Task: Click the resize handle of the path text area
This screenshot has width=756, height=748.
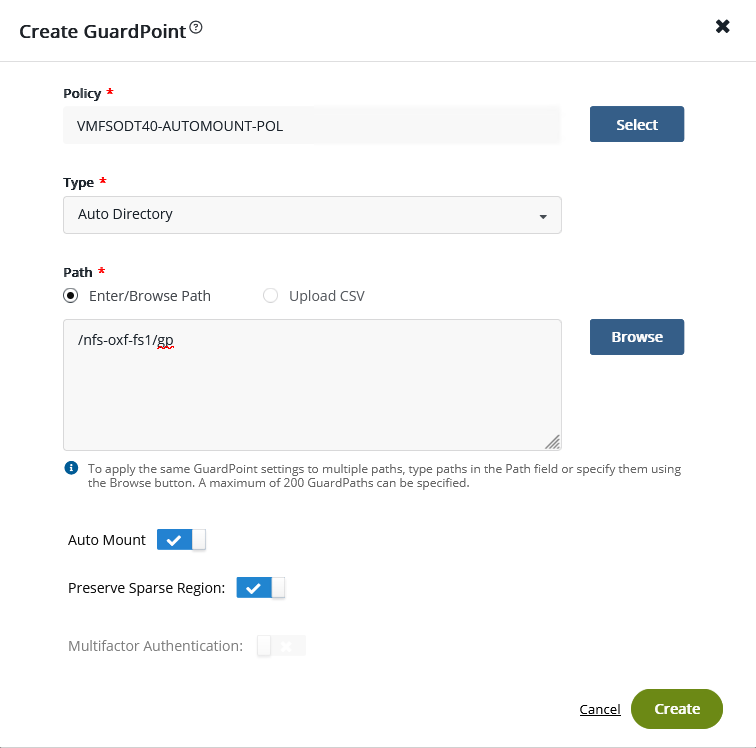Action: click(x=552, y=442)
